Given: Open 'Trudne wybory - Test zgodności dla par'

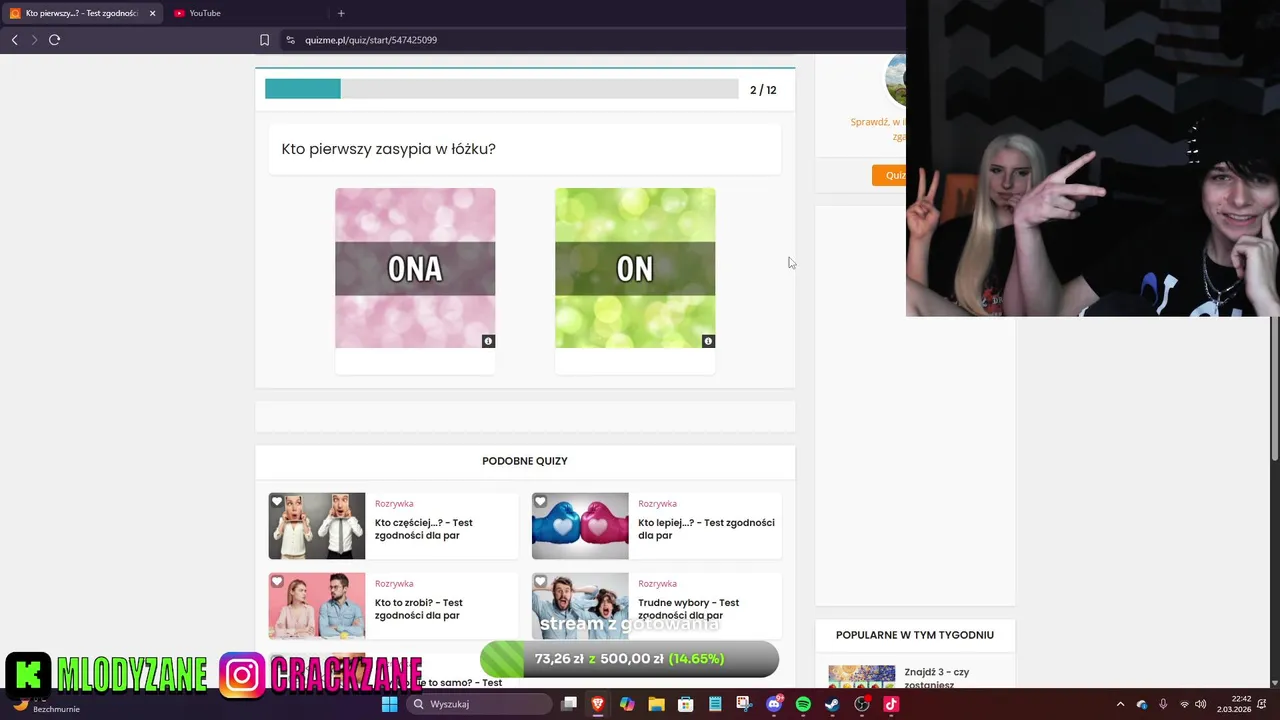Looking at the screenshot, I should tap(689, 609).
